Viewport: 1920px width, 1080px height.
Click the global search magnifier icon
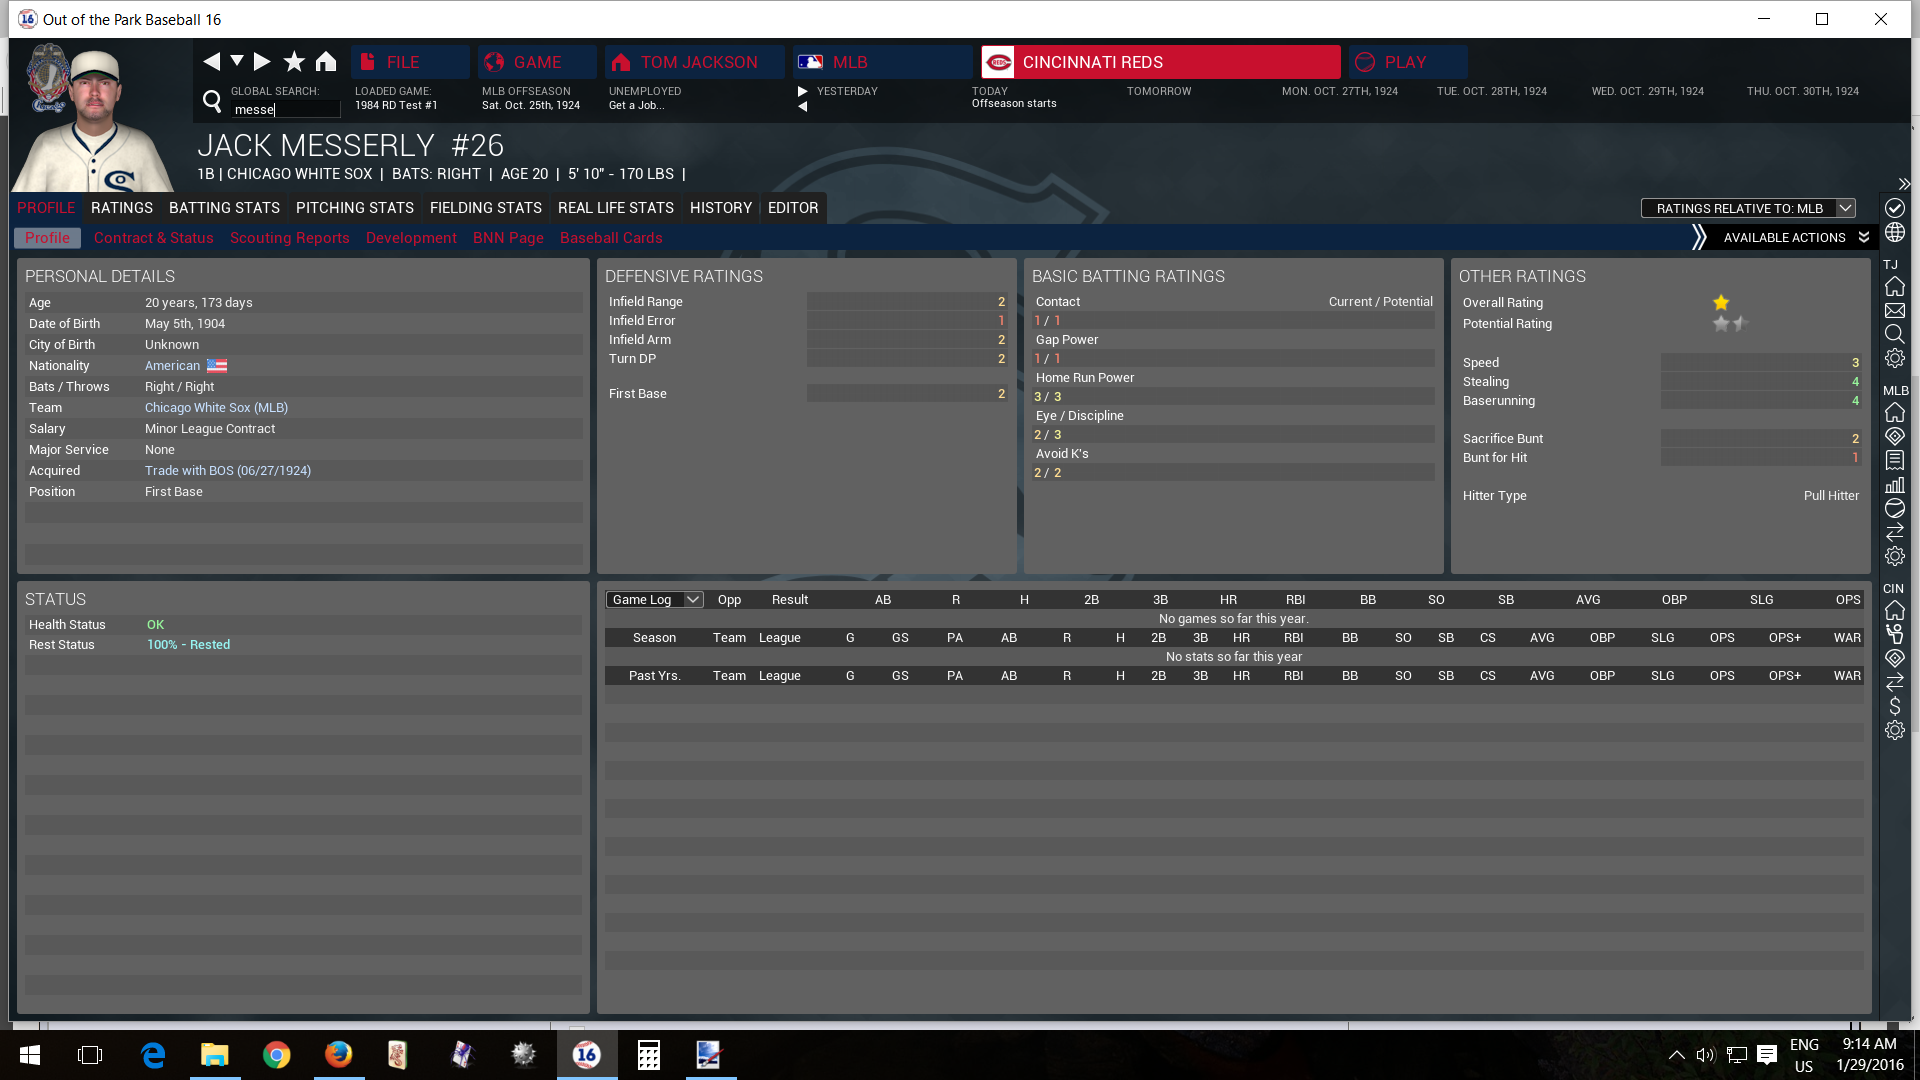coord(212,100)
